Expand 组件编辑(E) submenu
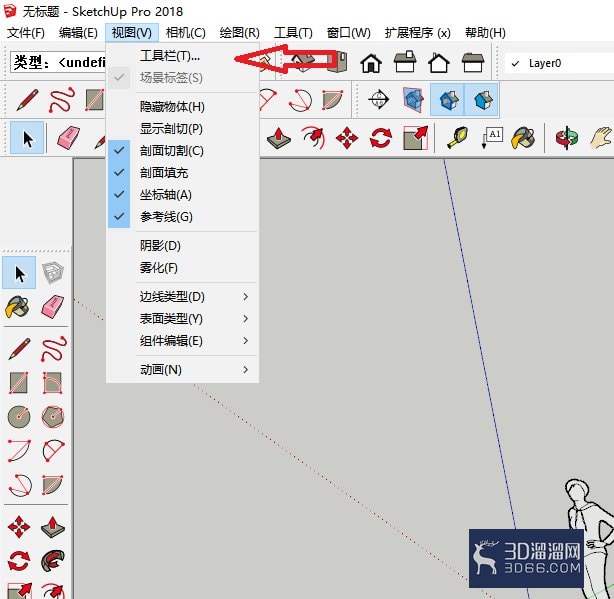614x599 pixels. [182, 341]
